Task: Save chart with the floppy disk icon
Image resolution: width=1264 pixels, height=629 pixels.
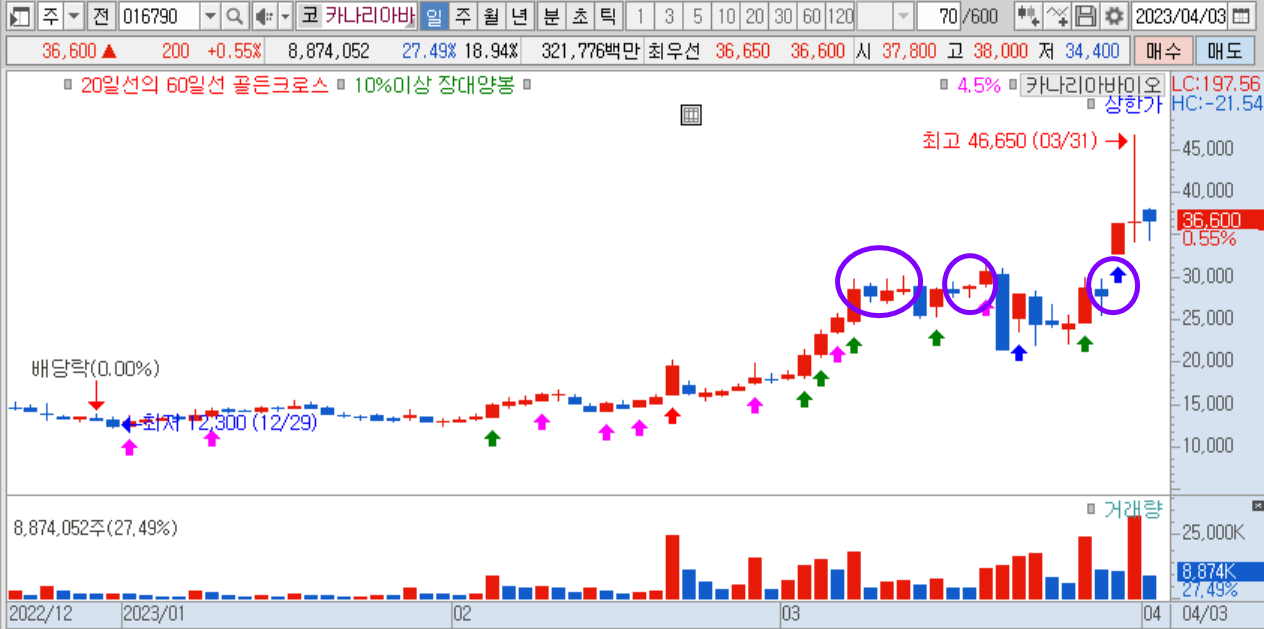Action: [1085, 15]
